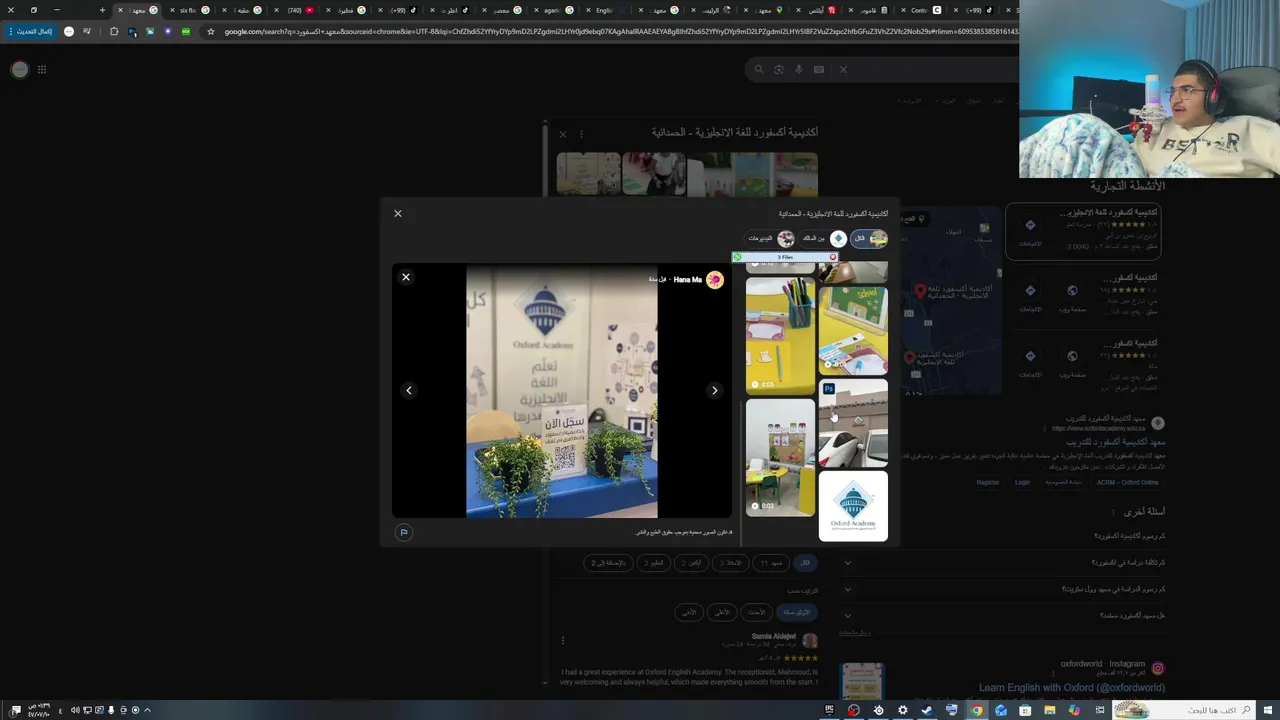Viewport: 1280px width, 720px height.
Task: Select the 'الامتحان 3' review topic chip
Action: tap(732, 563)
